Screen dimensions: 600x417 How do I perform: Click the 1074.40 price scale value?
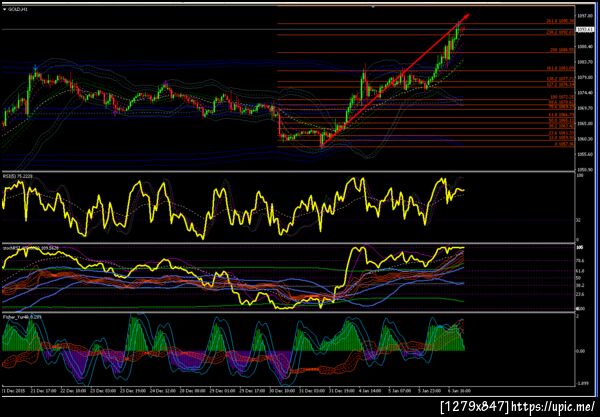584,93
